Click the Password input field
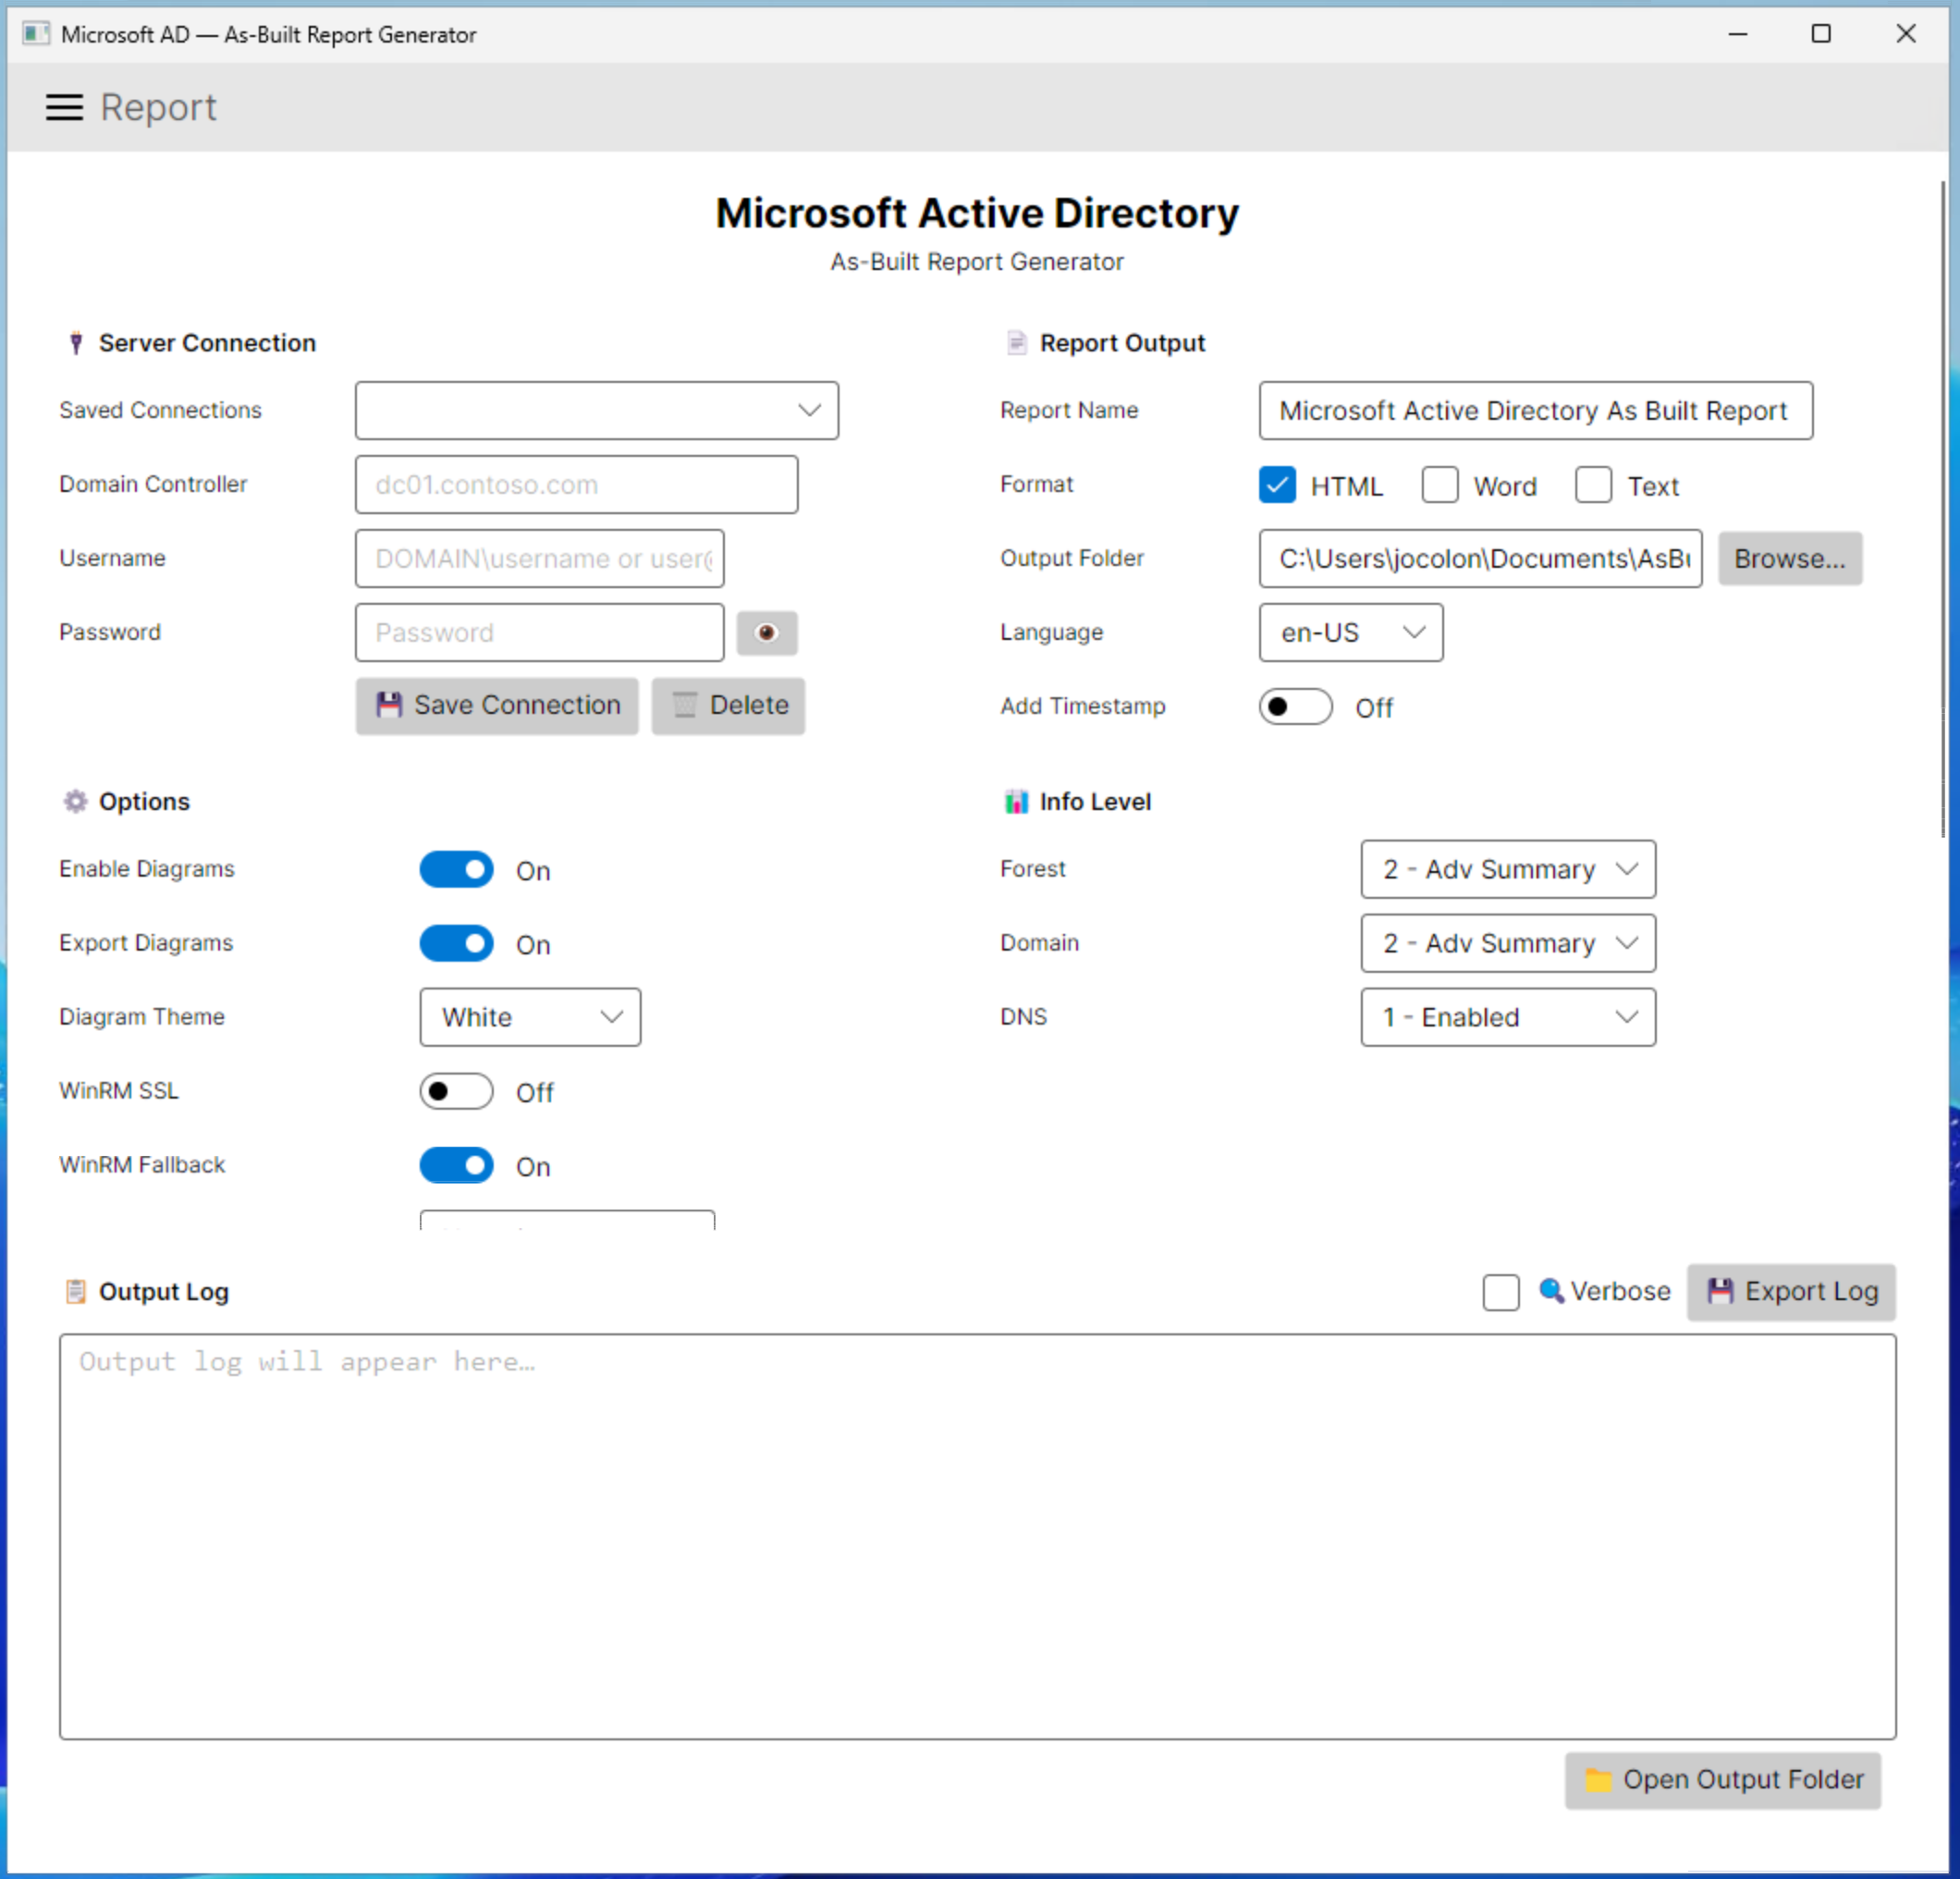The image size is (1960, 1879). pos(539,632)
